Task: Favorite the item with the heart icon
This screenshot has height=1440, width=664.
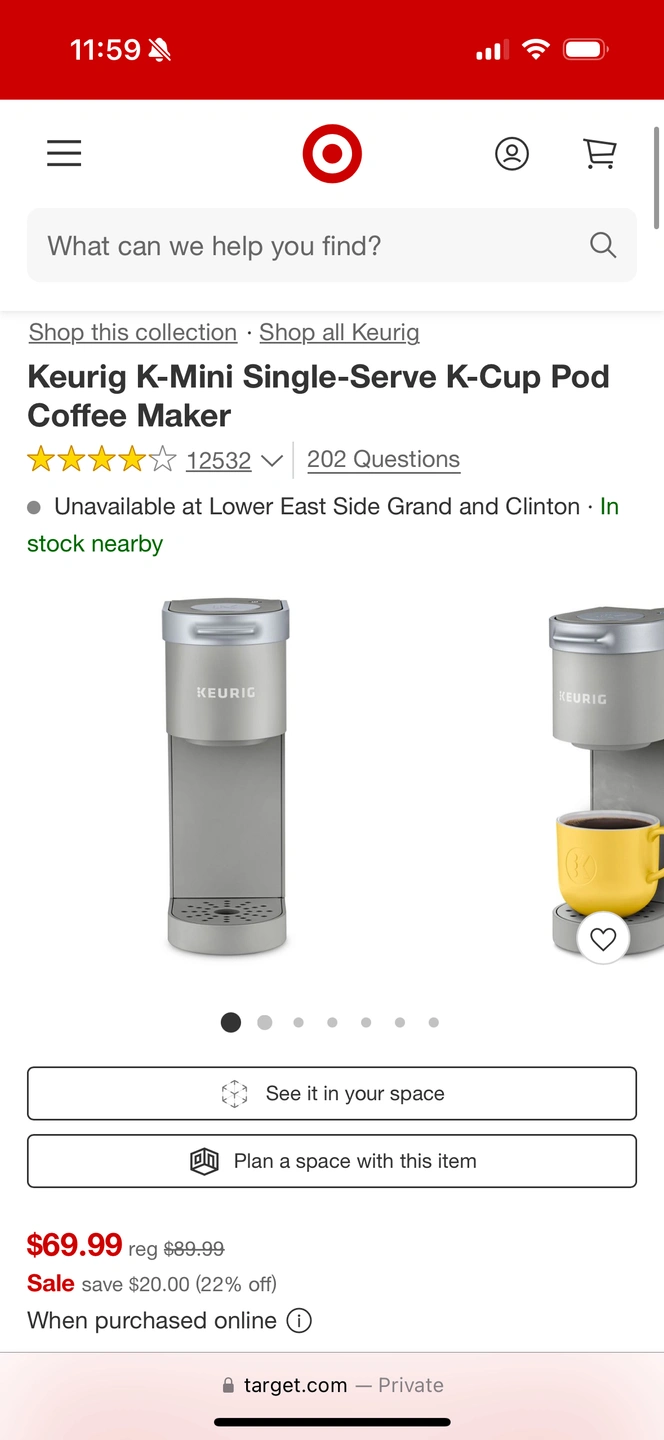Action: [603, 939]
